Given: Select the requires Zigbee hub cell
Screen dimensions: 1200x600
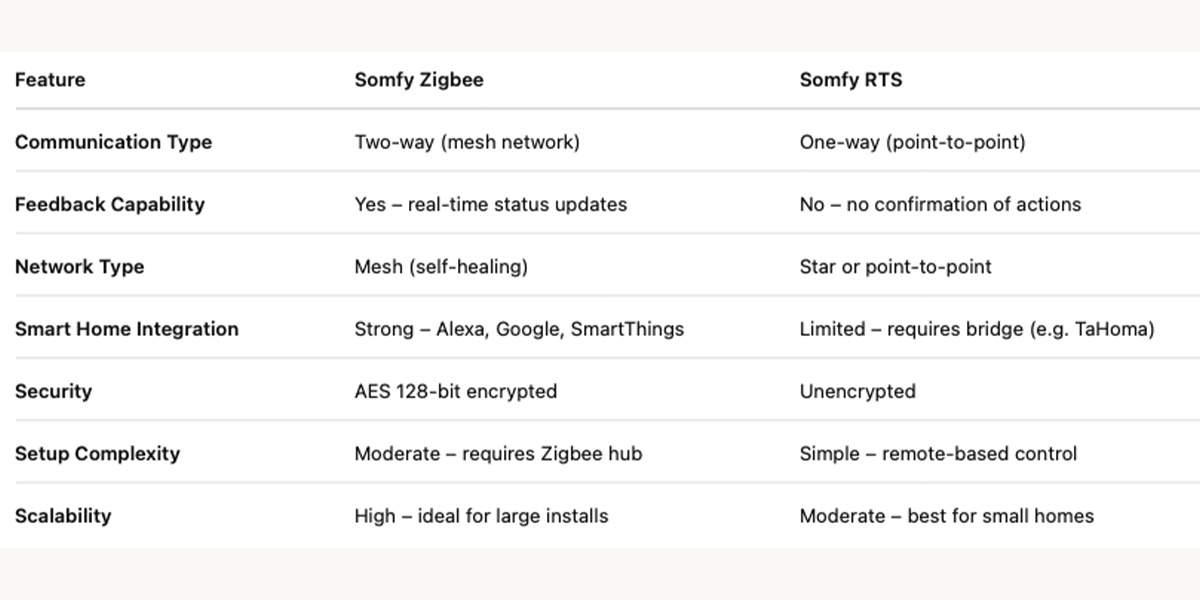Looking at the screenshot, I should 498,453.
